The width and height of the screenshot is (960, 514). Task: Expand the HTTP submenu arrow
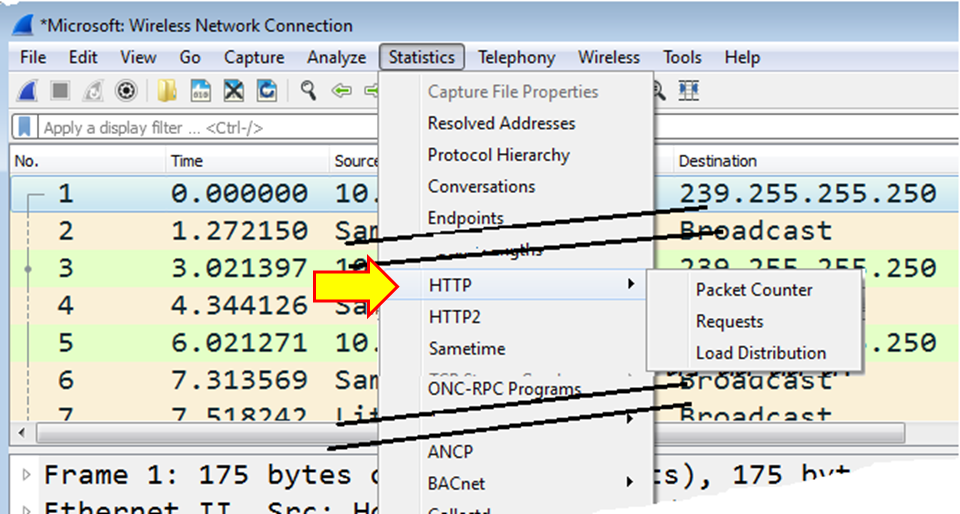tap(631, 284)
